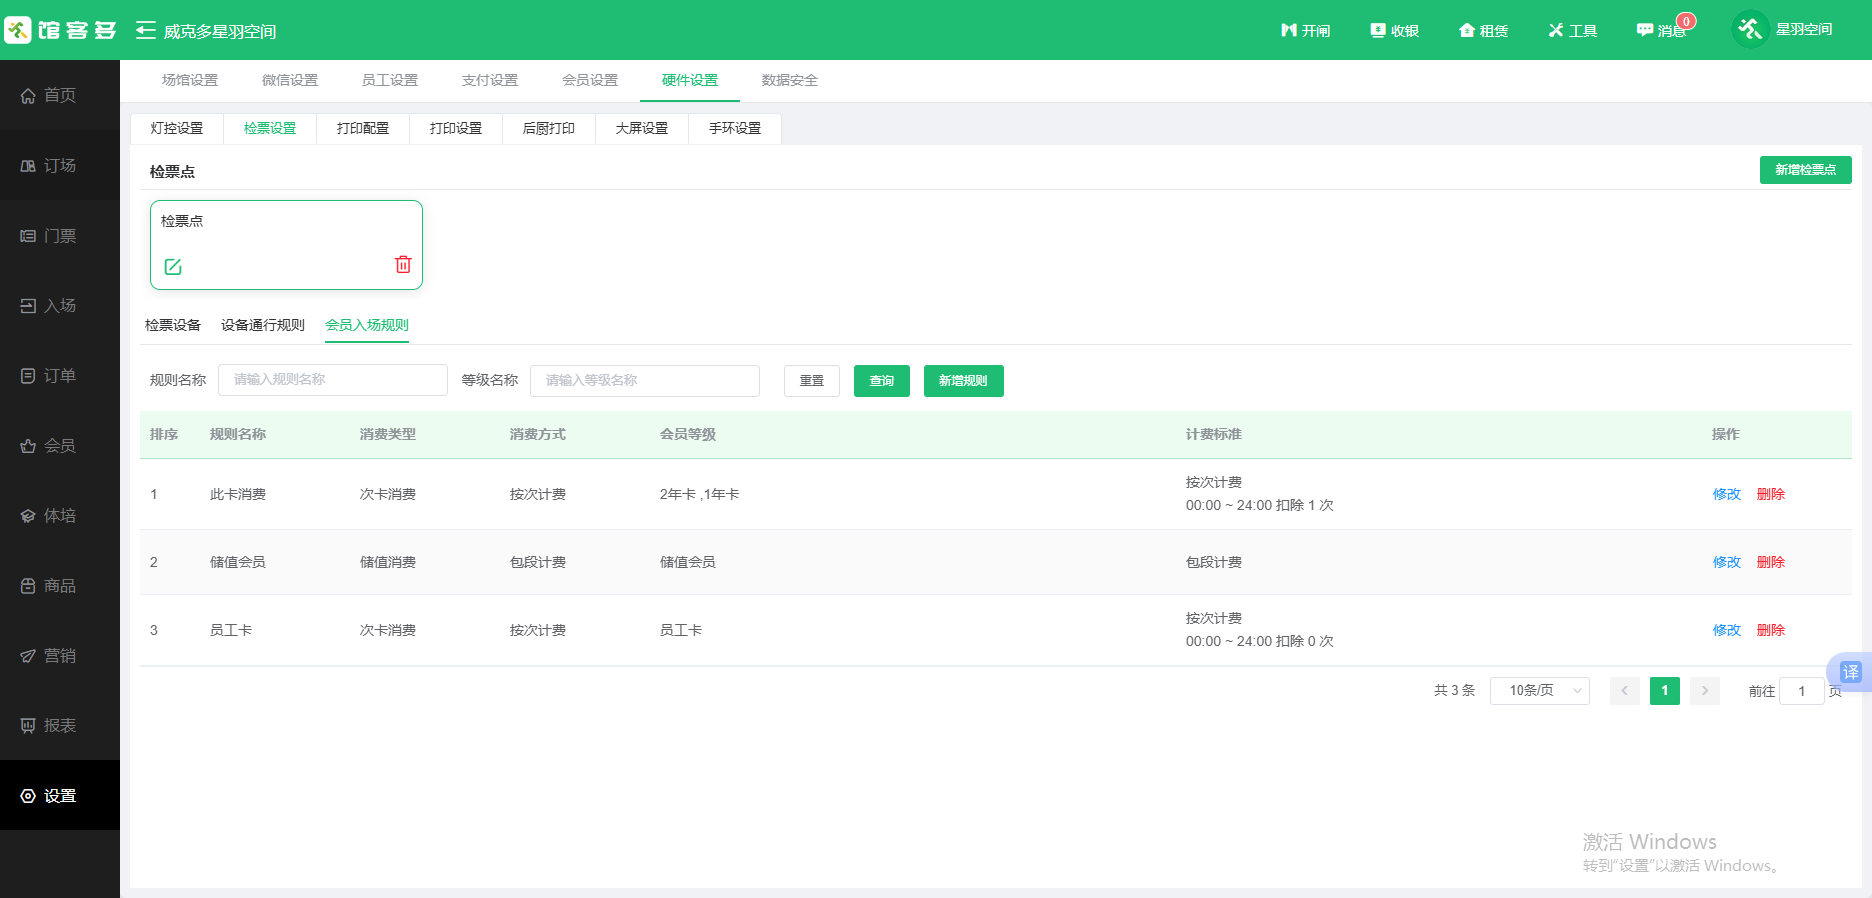Click the edit icon on 检票点 card

(173, 267)
